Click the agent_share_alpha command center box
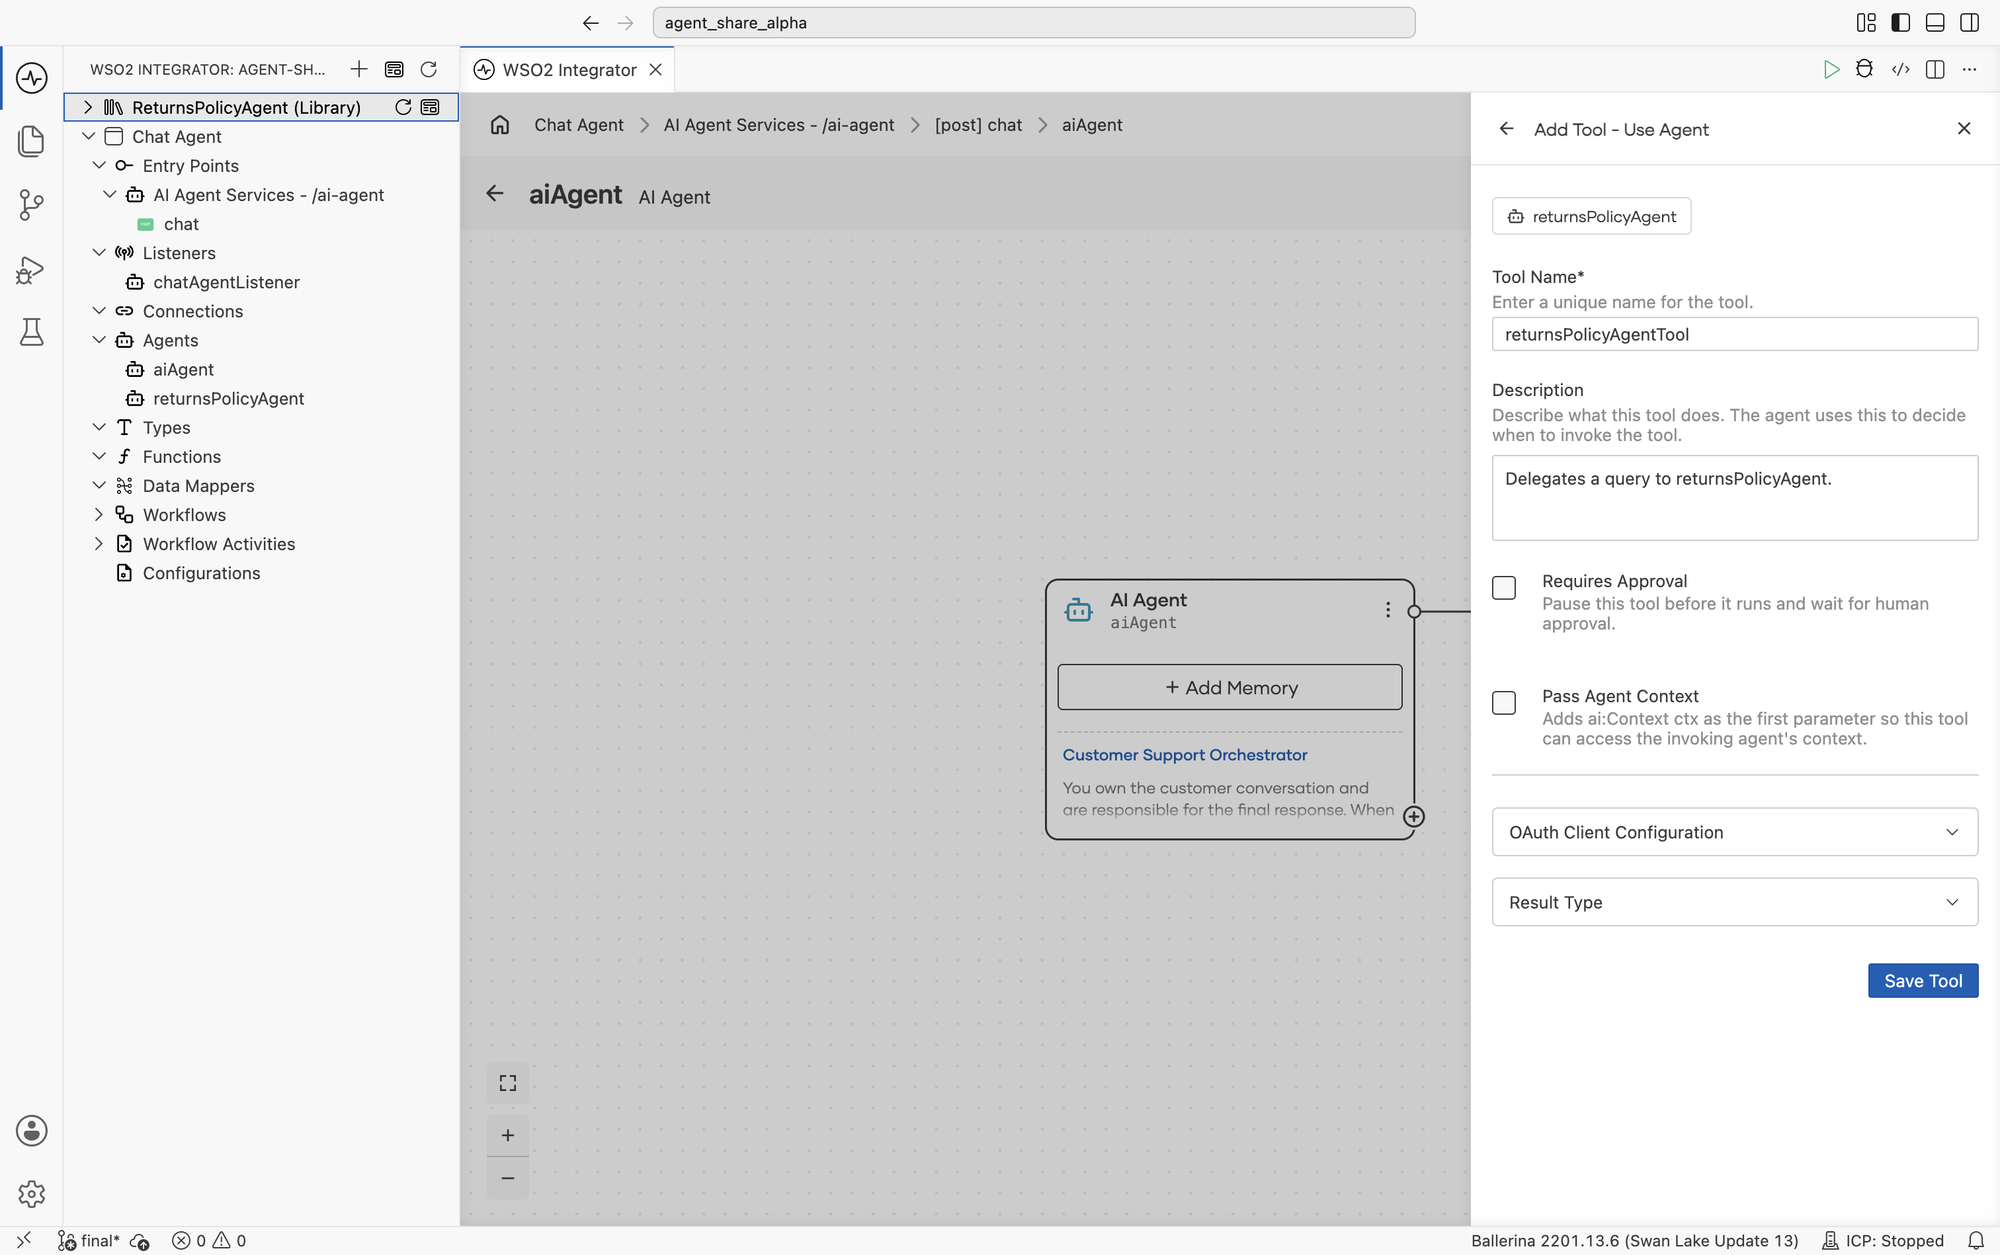Image resolution: width=2000 pixels, height=1255 pixels. 1034,22
